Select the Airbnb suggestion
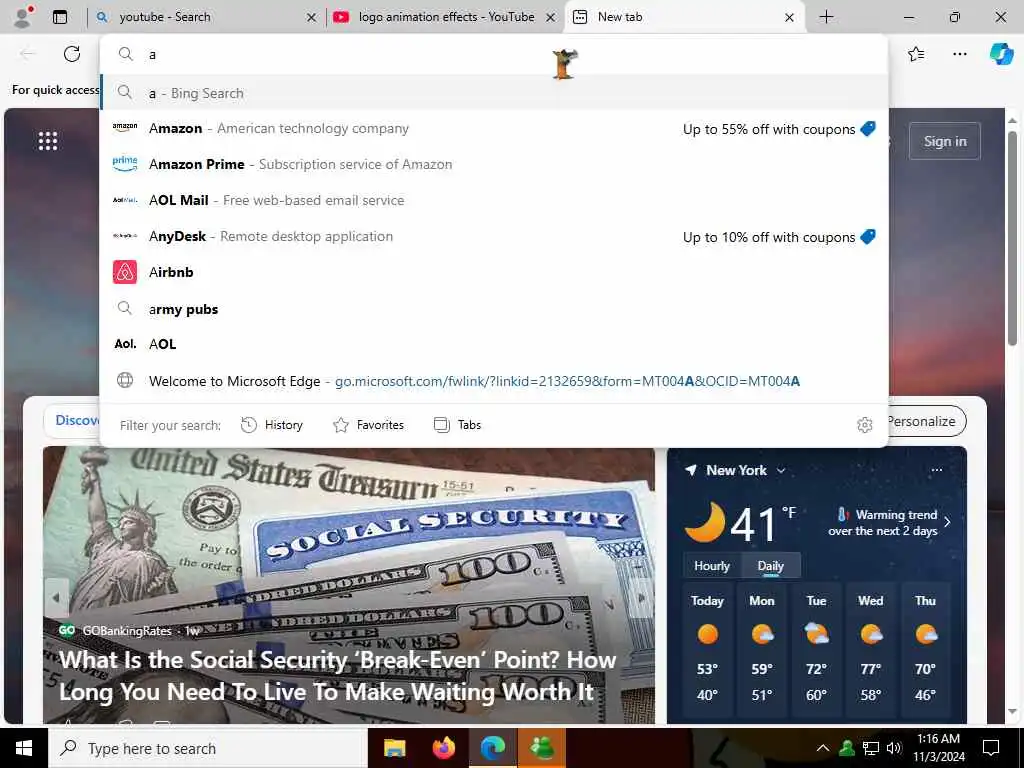Viewport: 1024px width, 768px height. [494, 272]
